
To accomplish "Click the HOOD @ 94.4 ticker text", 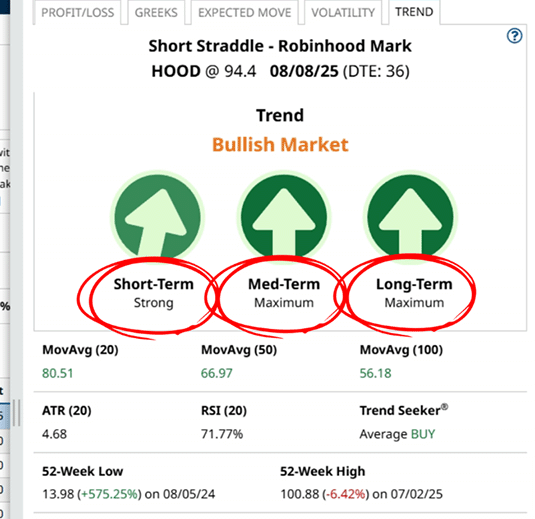I will pos(203,71).
